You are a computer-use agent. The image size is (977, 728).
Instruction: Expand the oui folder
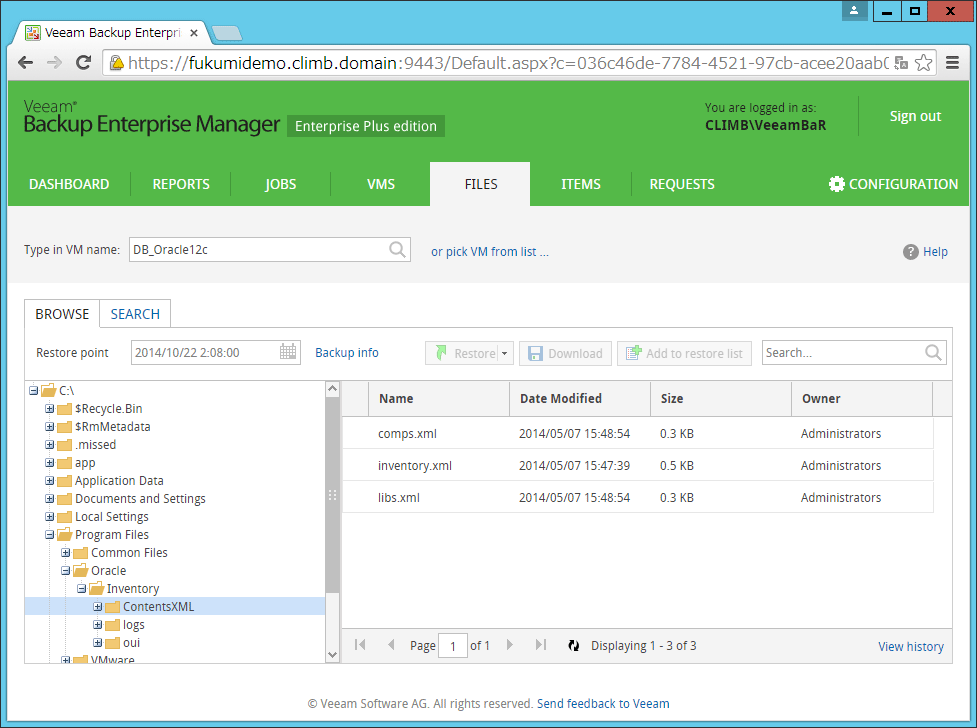[x=97, y=643]
